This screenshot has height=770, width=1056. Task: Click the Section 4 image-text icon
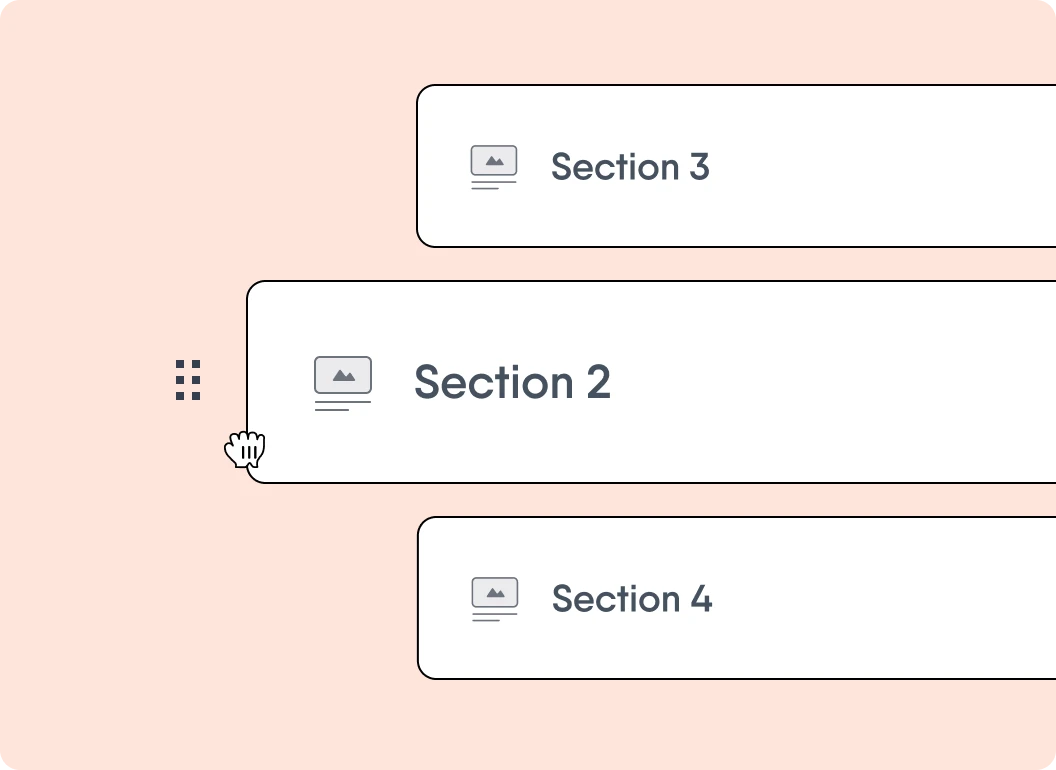[495, 599]
